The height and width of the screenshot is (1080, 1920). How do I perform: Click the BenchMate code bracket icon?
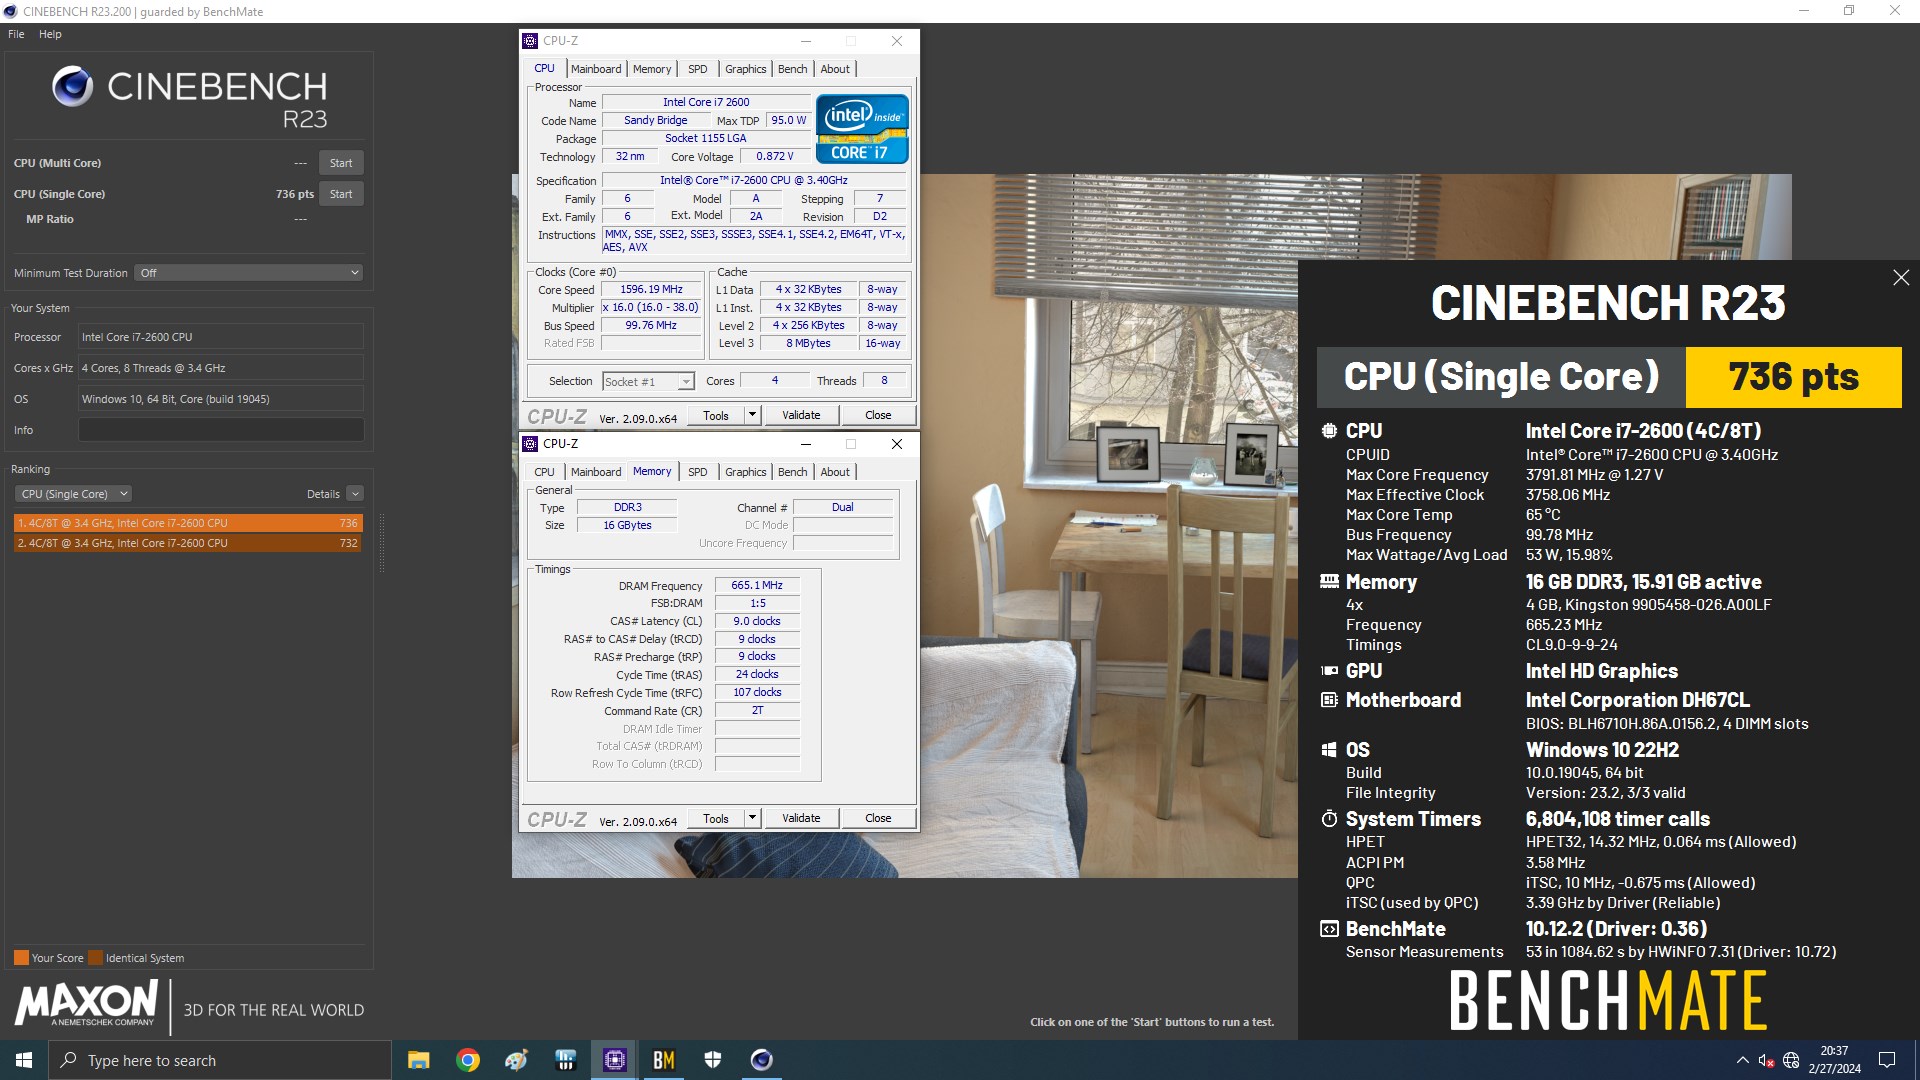[1329, 929]
